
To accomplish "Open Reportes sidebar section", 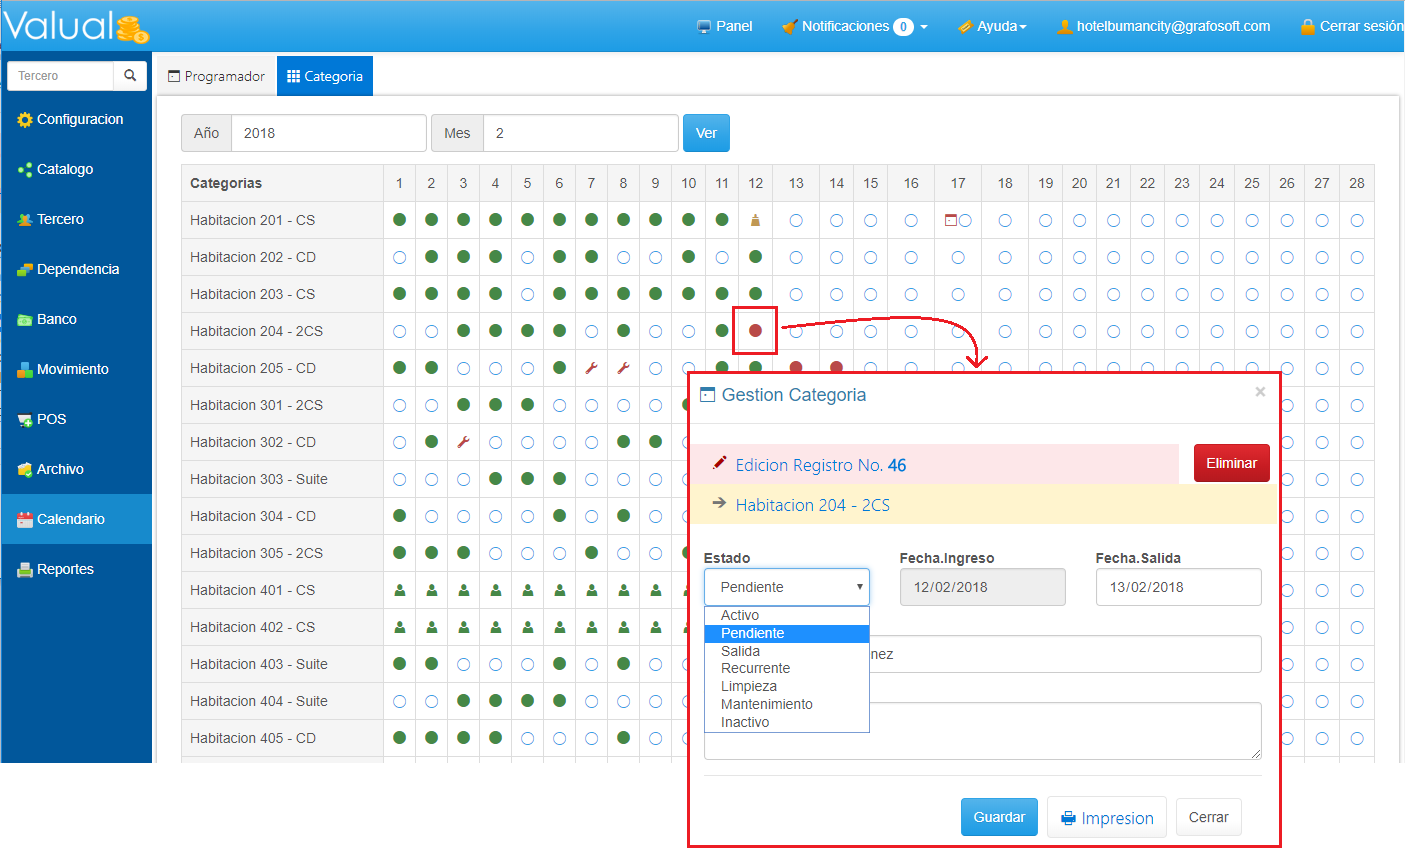I will pyautogui.click(x=56, y=569).
